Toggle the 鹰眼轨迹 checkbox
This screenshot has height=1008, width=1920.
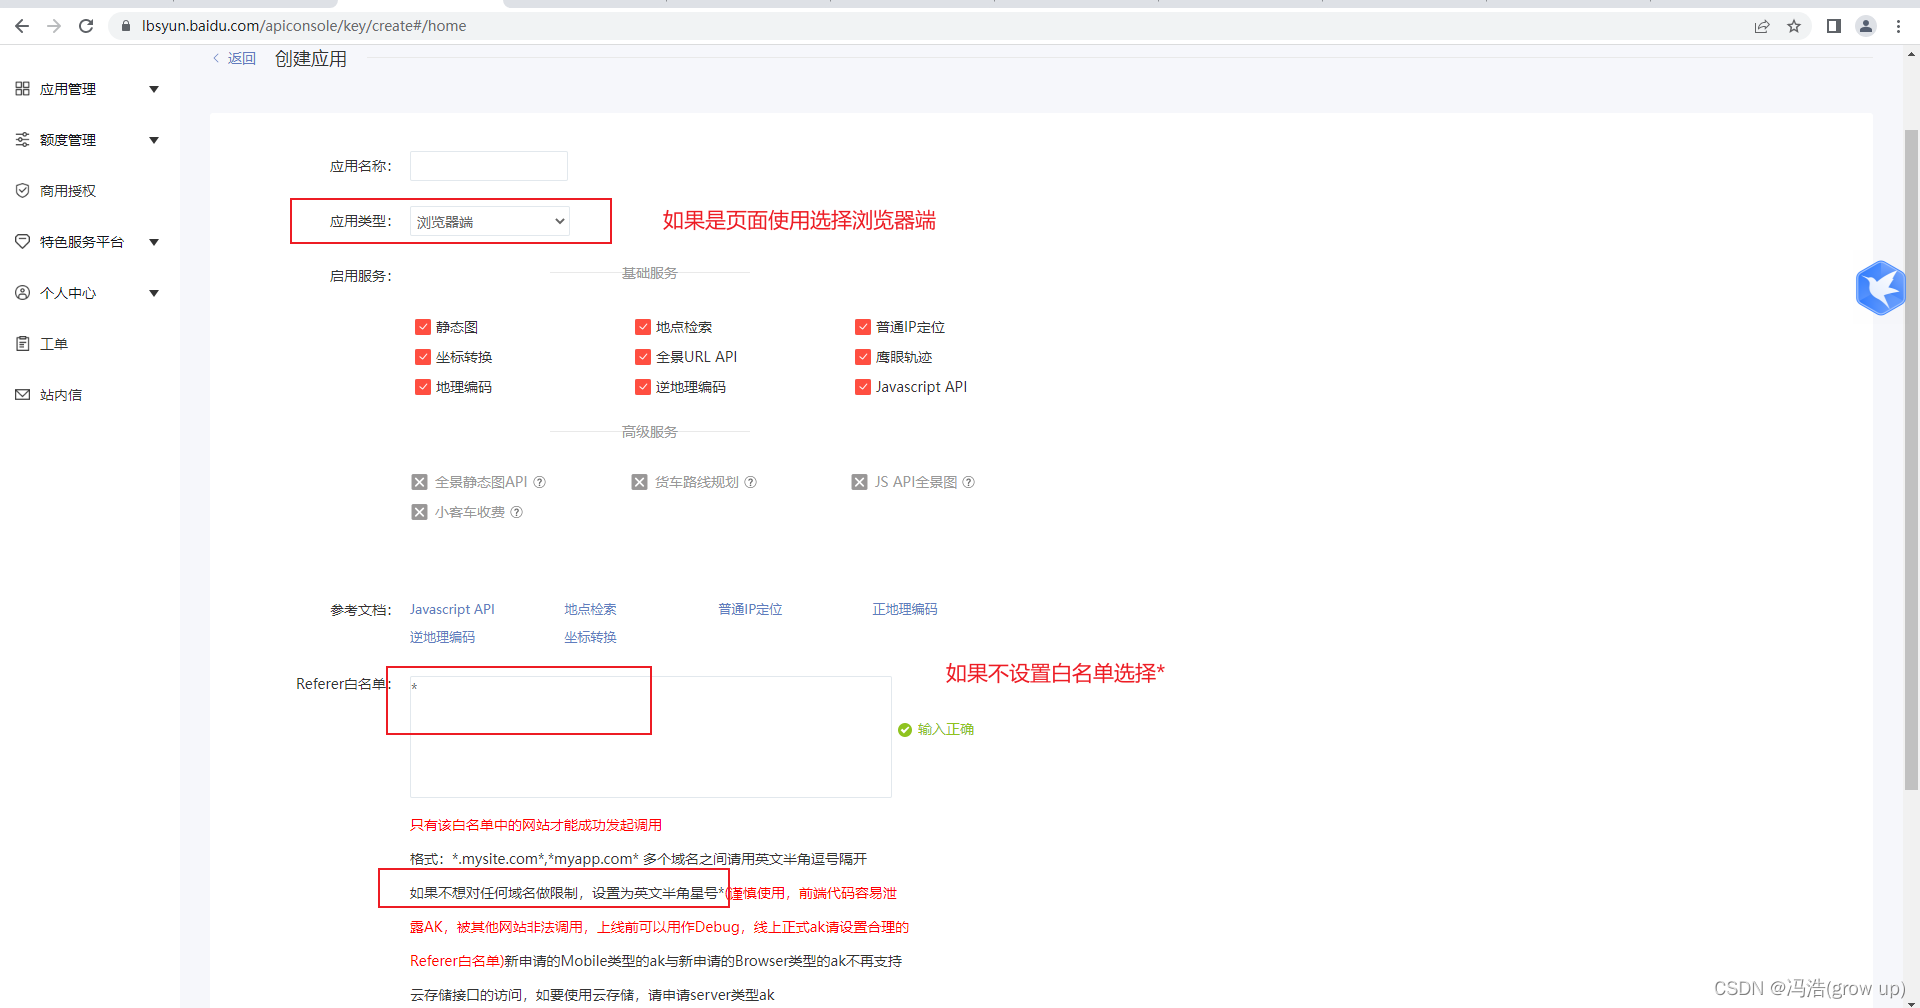tap(863, 357)
